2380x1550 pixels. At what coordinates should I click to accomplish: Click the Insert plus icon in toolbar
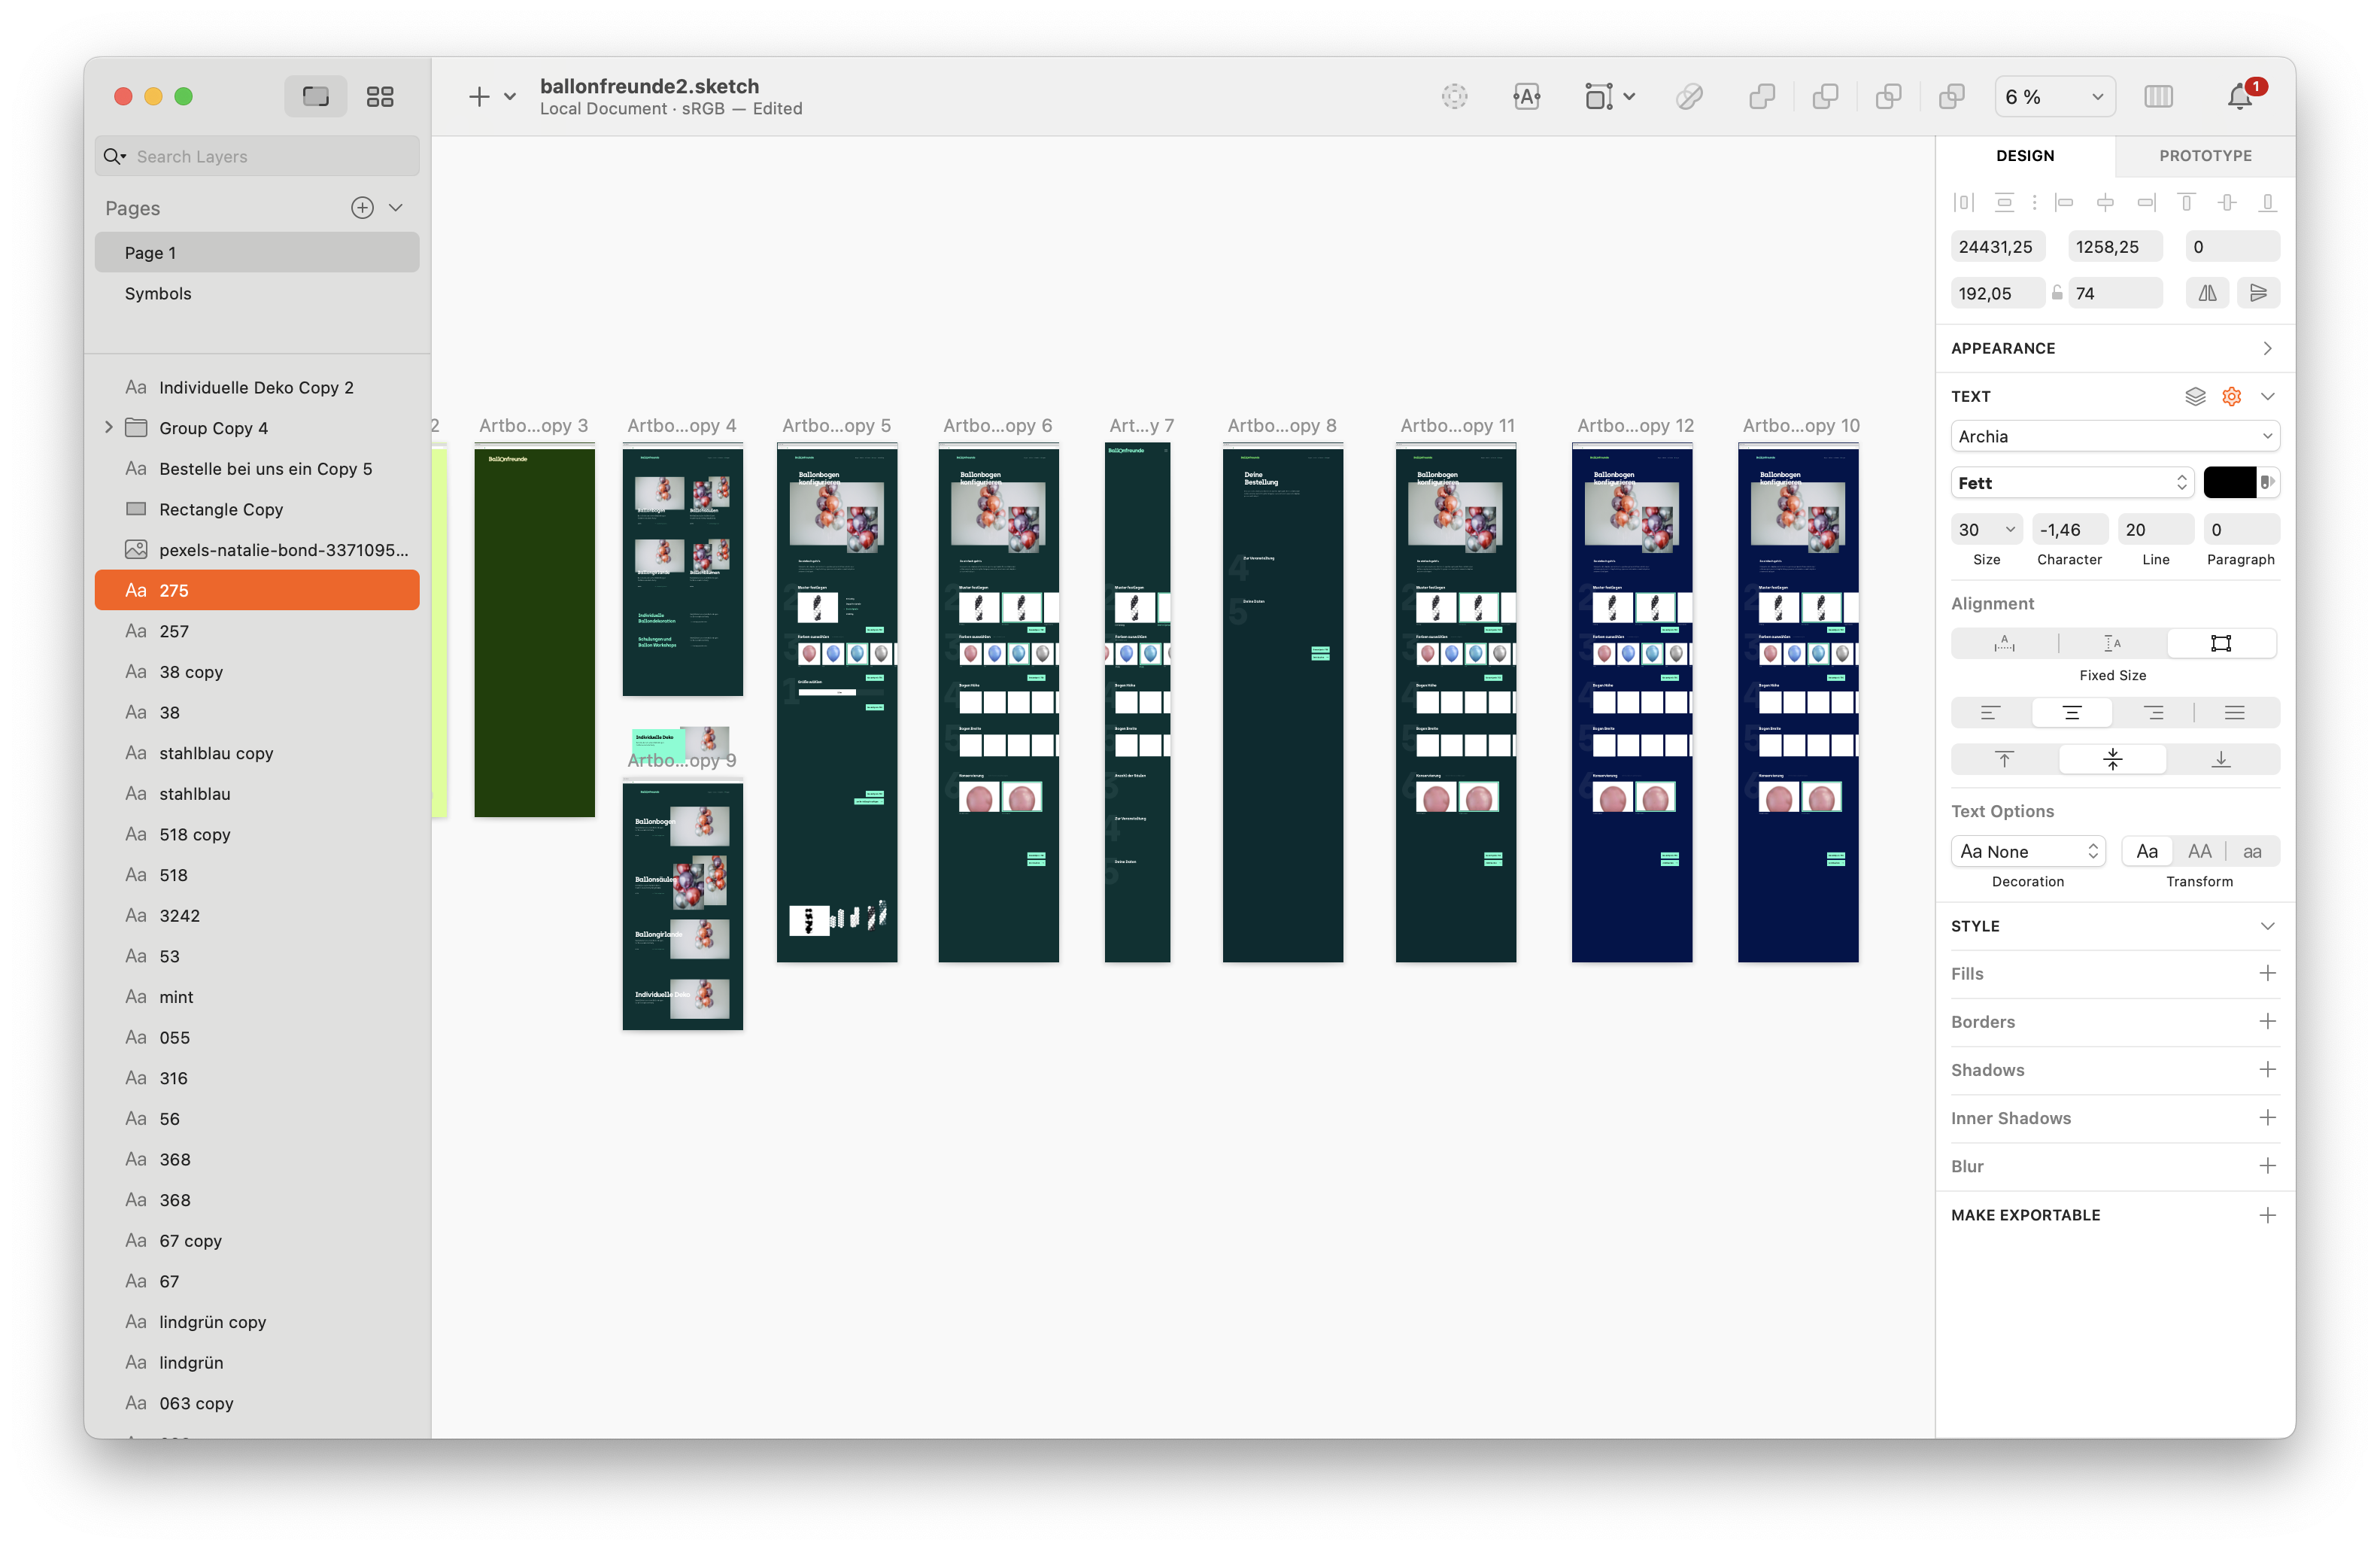pos(479,97)
